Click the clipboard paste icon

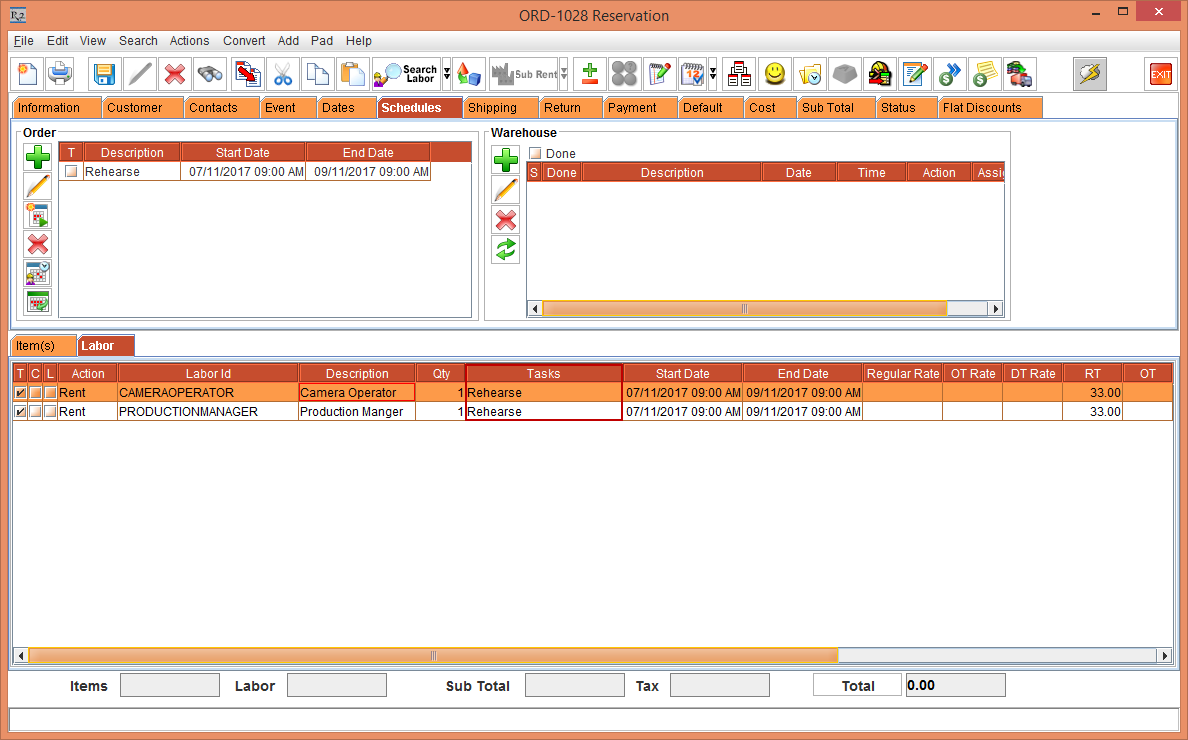coord(352,74)
